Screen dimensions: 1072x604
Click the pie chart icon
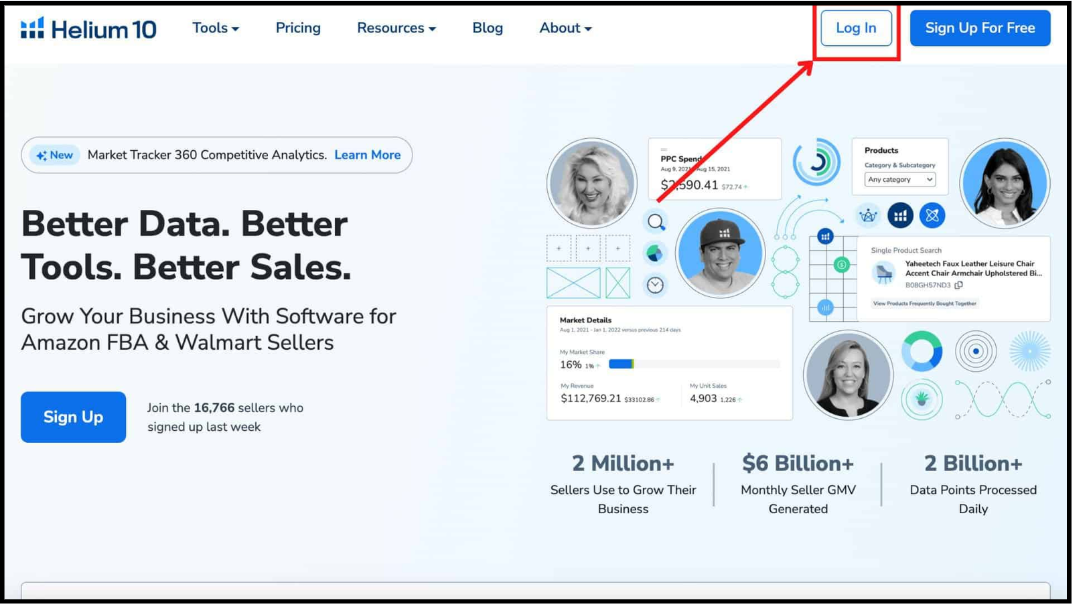click(x=655, y=252)
